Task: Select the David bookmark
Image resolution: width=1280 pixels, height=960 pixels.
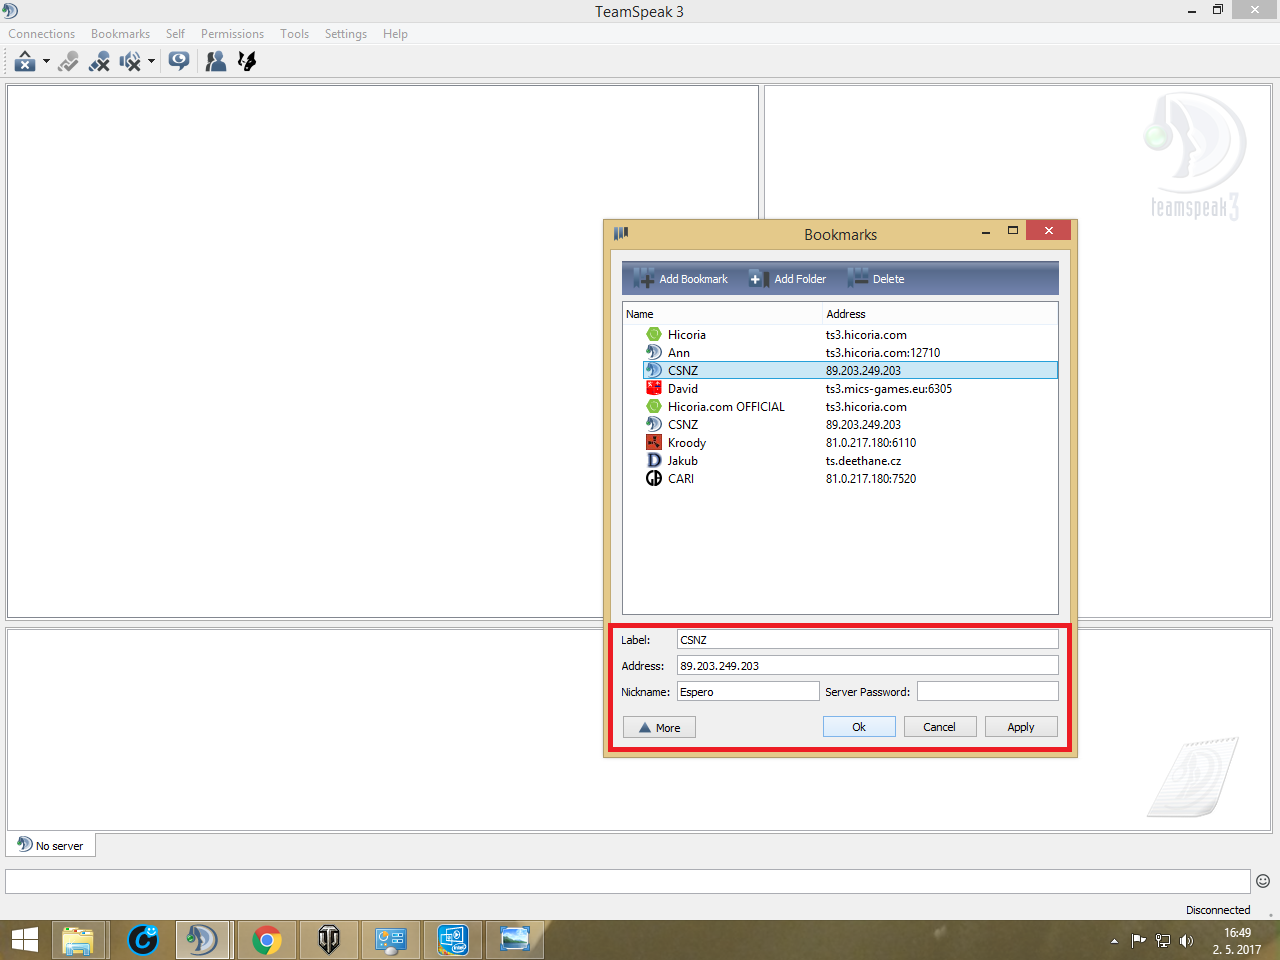Action: [x=850, y=389]
